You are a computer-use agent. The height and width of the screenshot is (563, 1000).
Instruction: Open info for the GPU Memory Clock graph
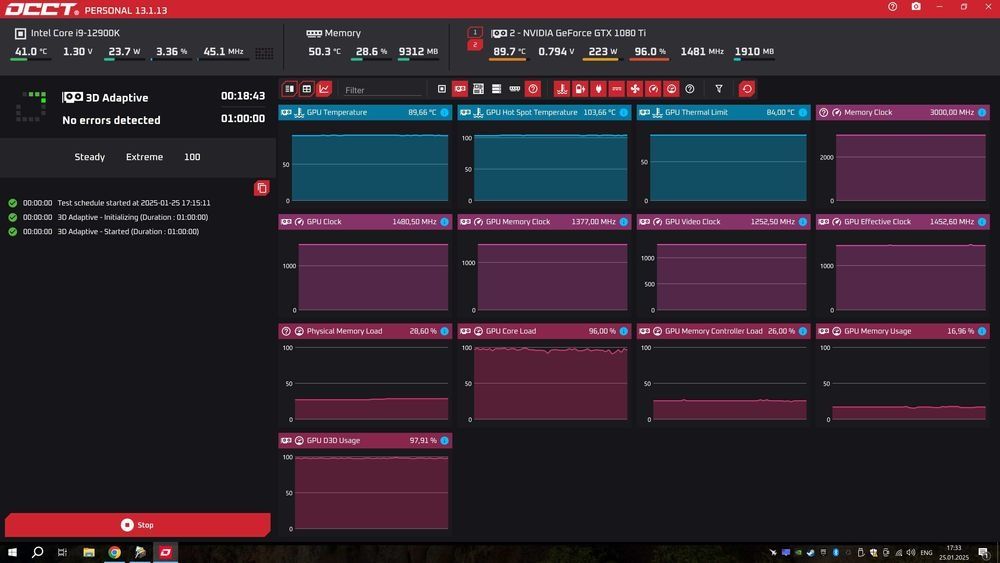[624, 222]
